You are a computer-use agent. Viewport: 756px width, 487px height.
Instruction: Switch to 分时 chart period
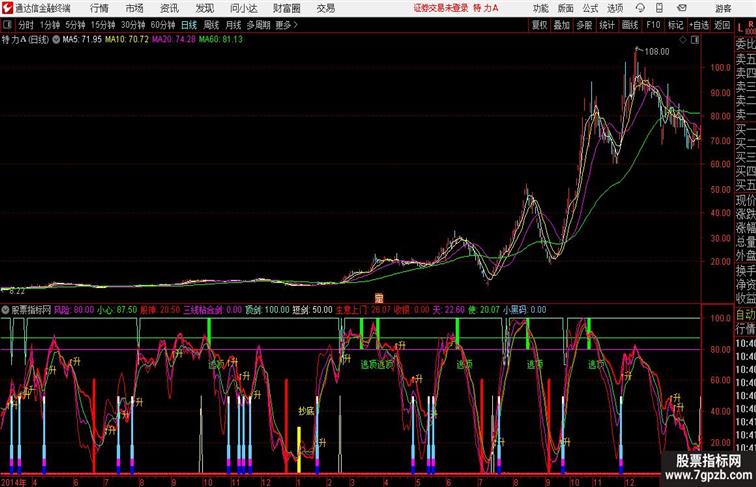click(x=26, y=25)
